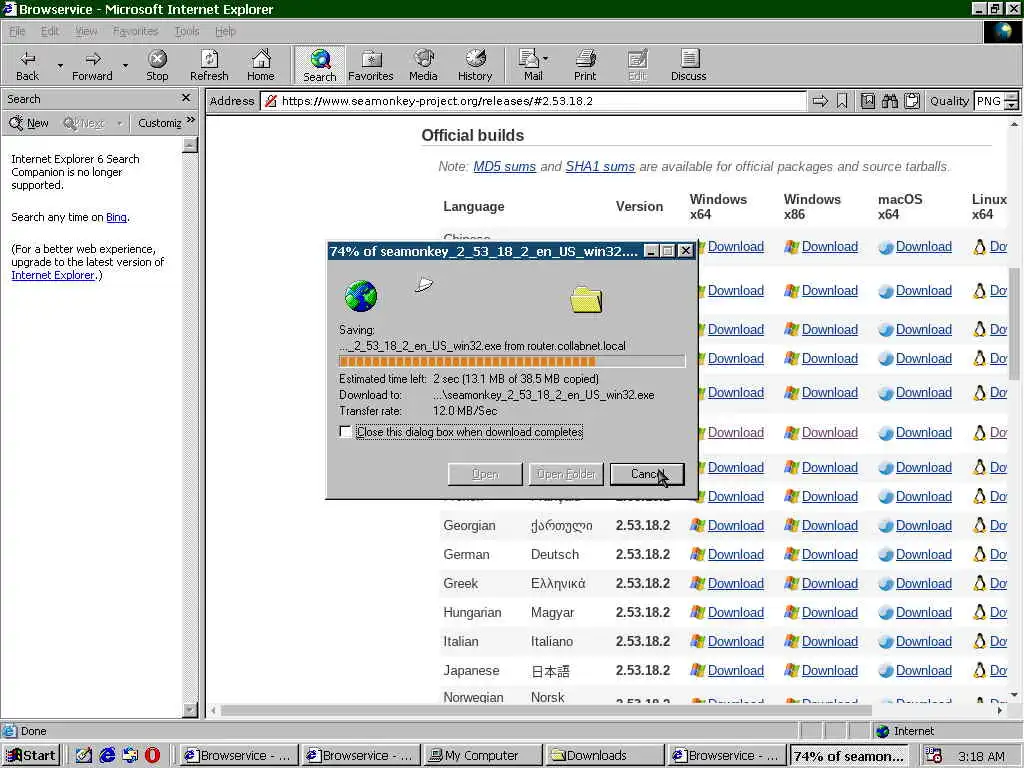Open the Discuss toolbar button
This screenshot has width=1024, height=768.
(x=688, y=65)
